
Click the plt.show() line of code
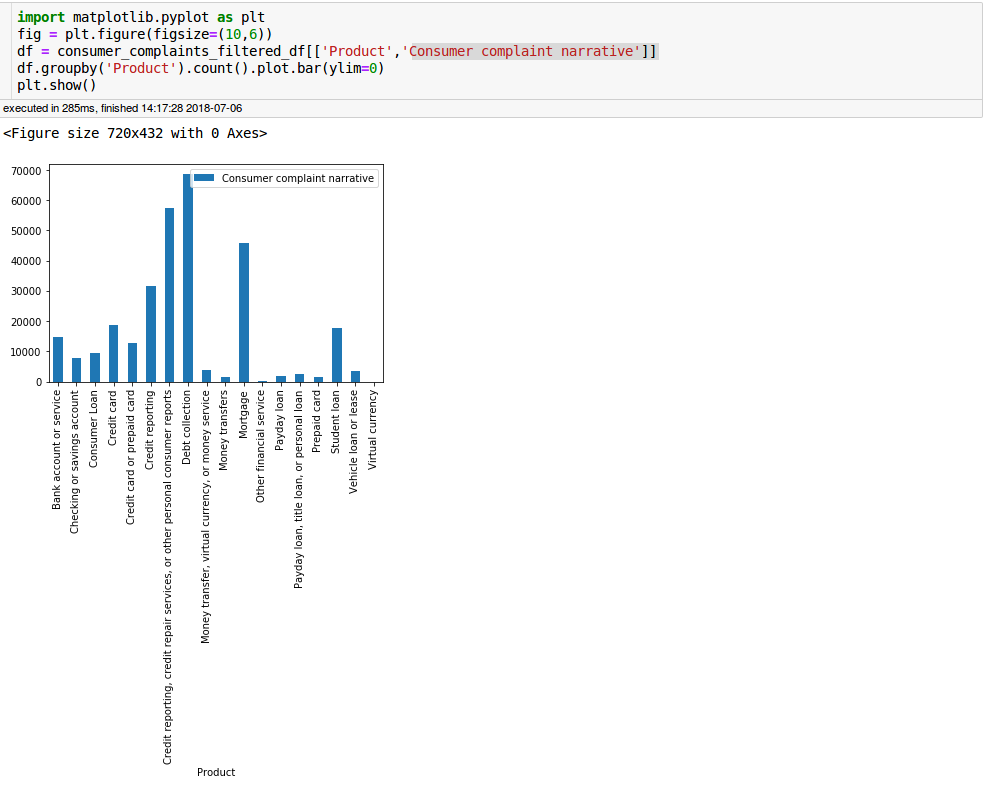pyautogui.click(x=57, y=85)
